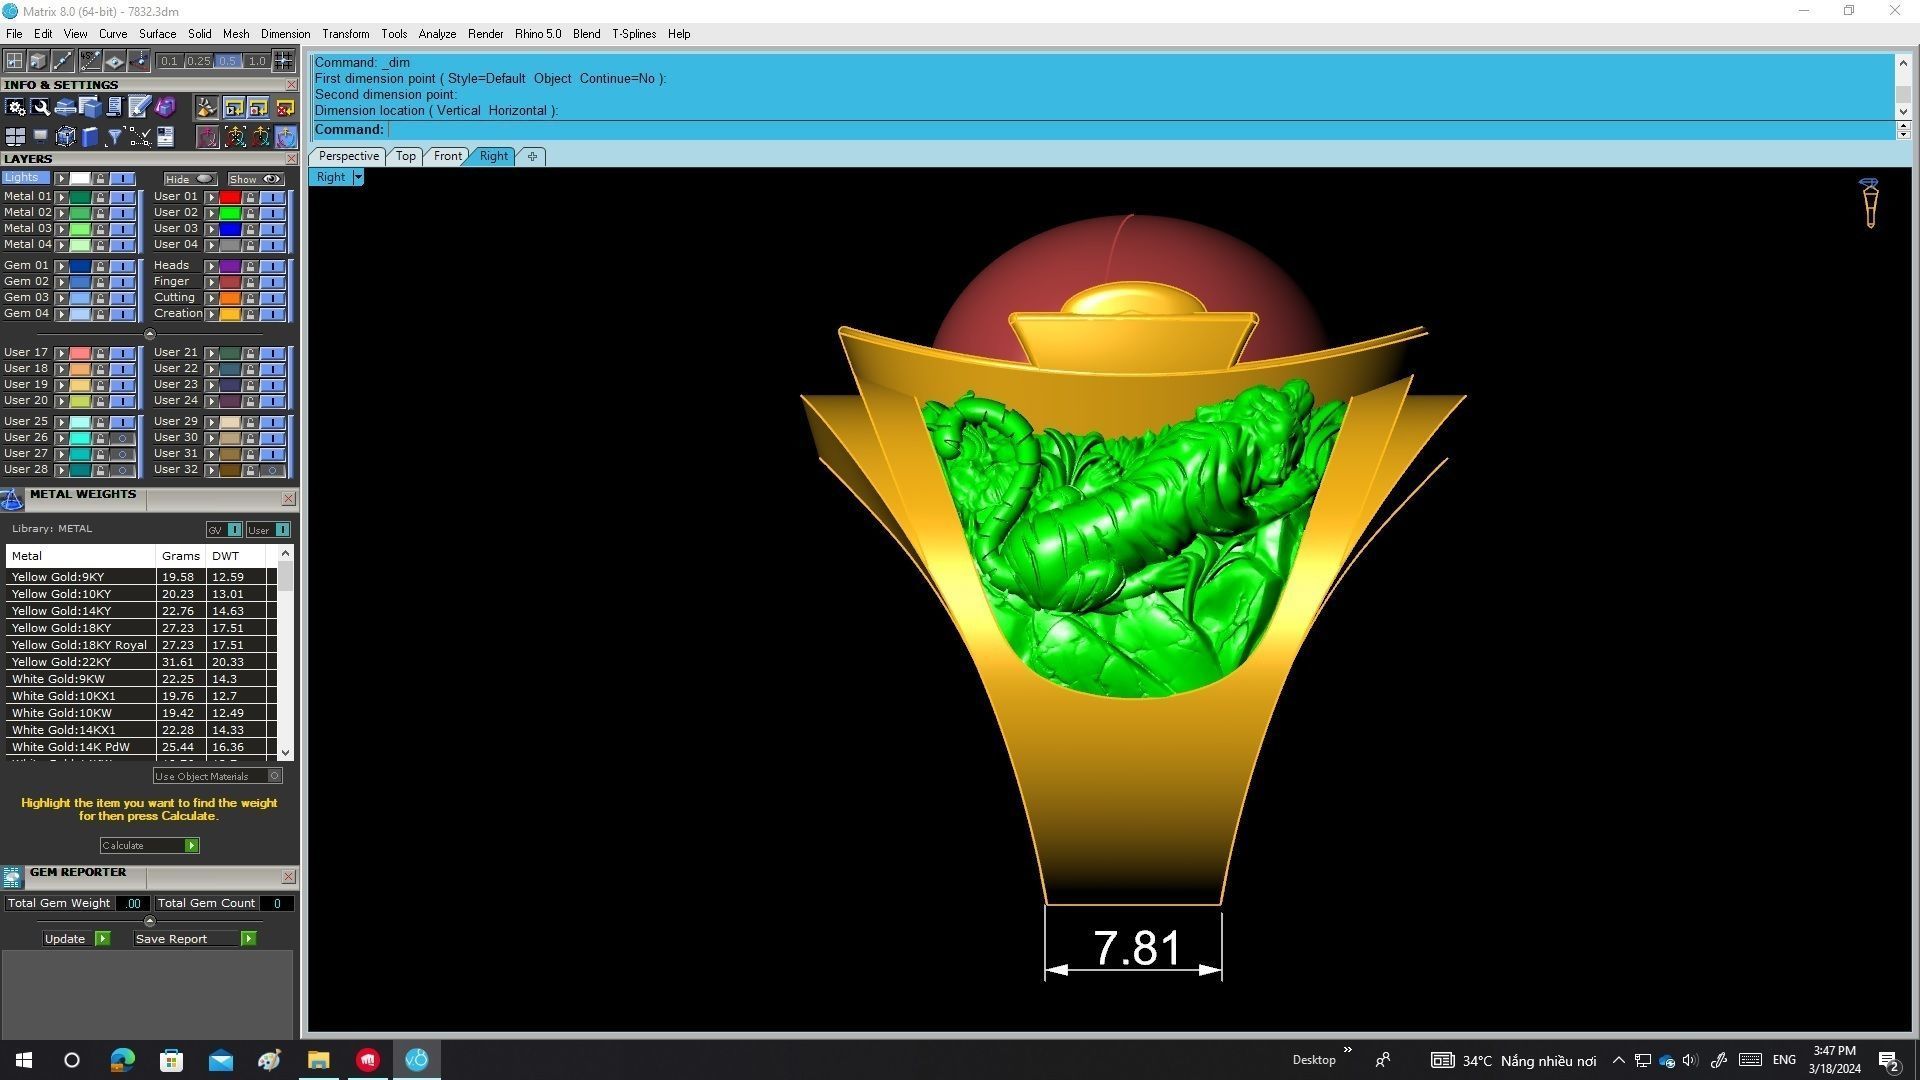Toggle lock on Metal 01 layer
The image size is (1920, 1080).
[100, 198]
